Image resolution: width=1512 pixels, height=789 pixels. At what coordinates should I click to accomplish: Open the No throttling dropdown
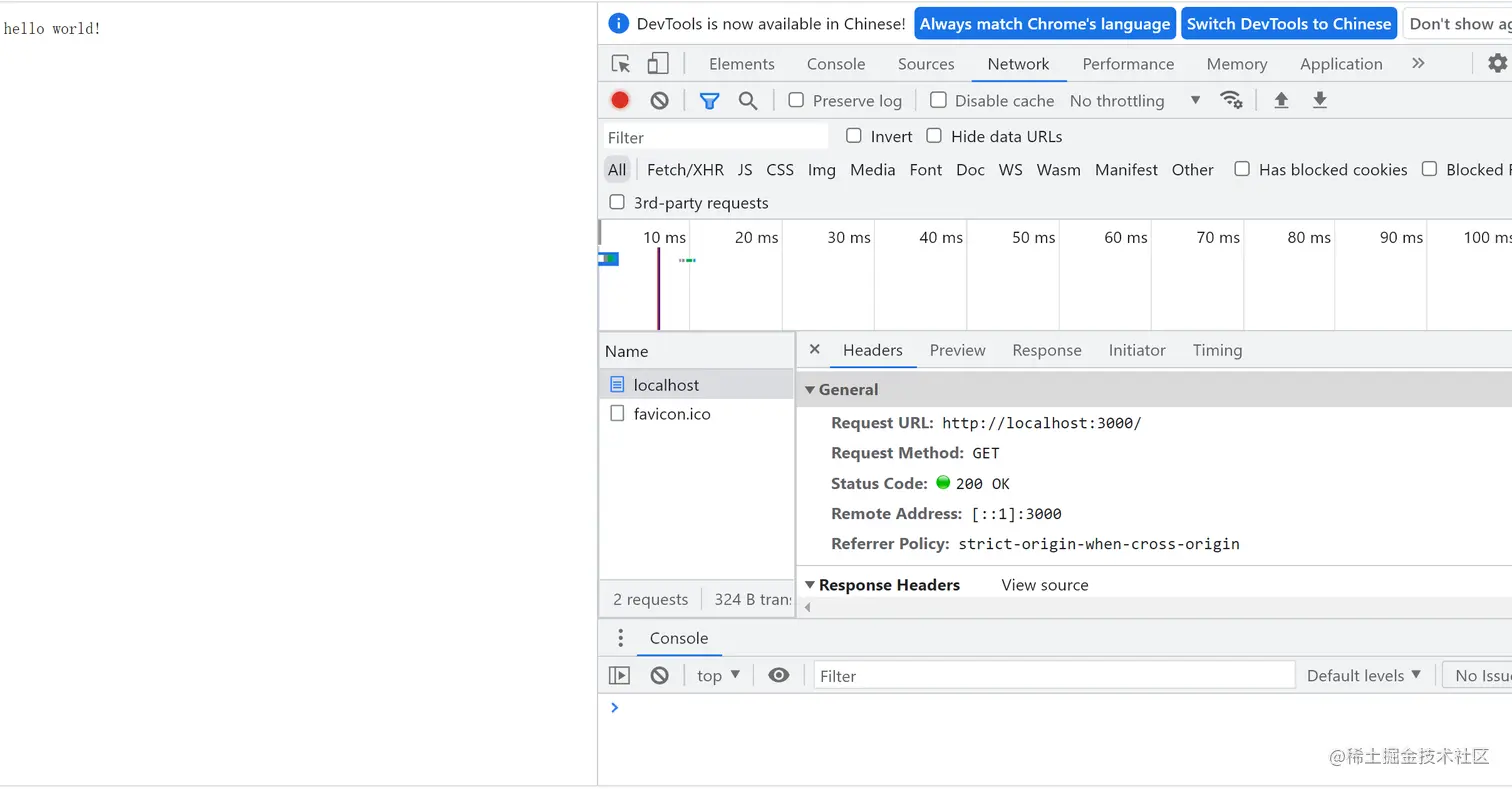[1135, 101]
